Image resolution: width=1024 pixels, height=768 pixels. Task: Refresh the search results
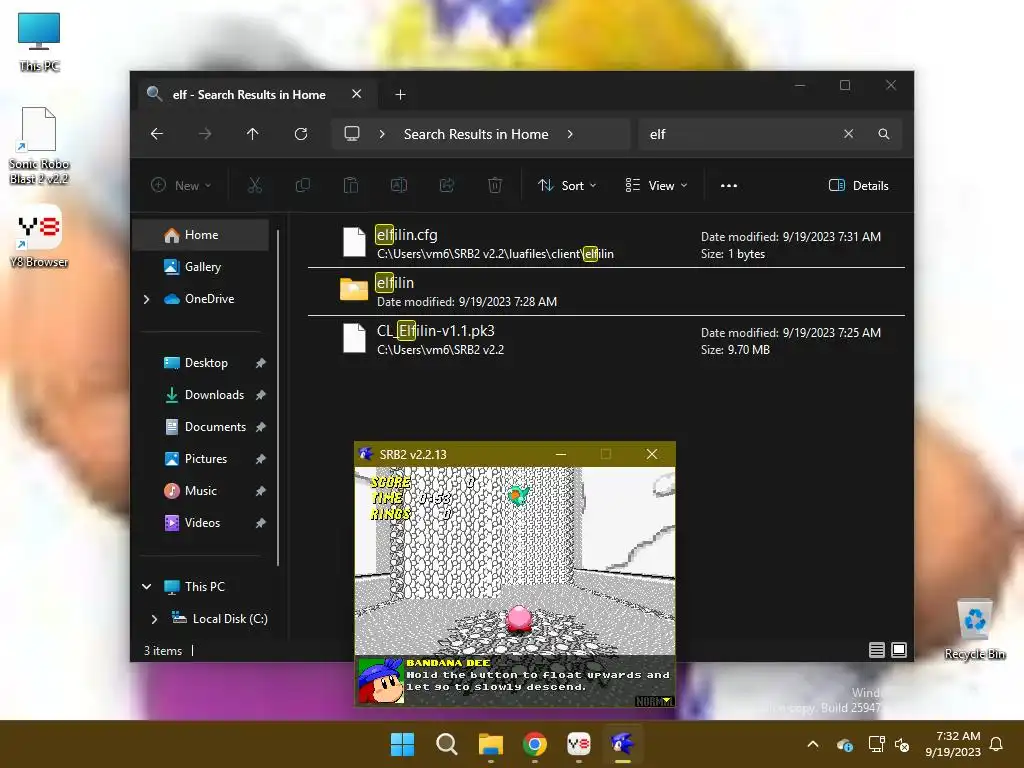point(301,134)
